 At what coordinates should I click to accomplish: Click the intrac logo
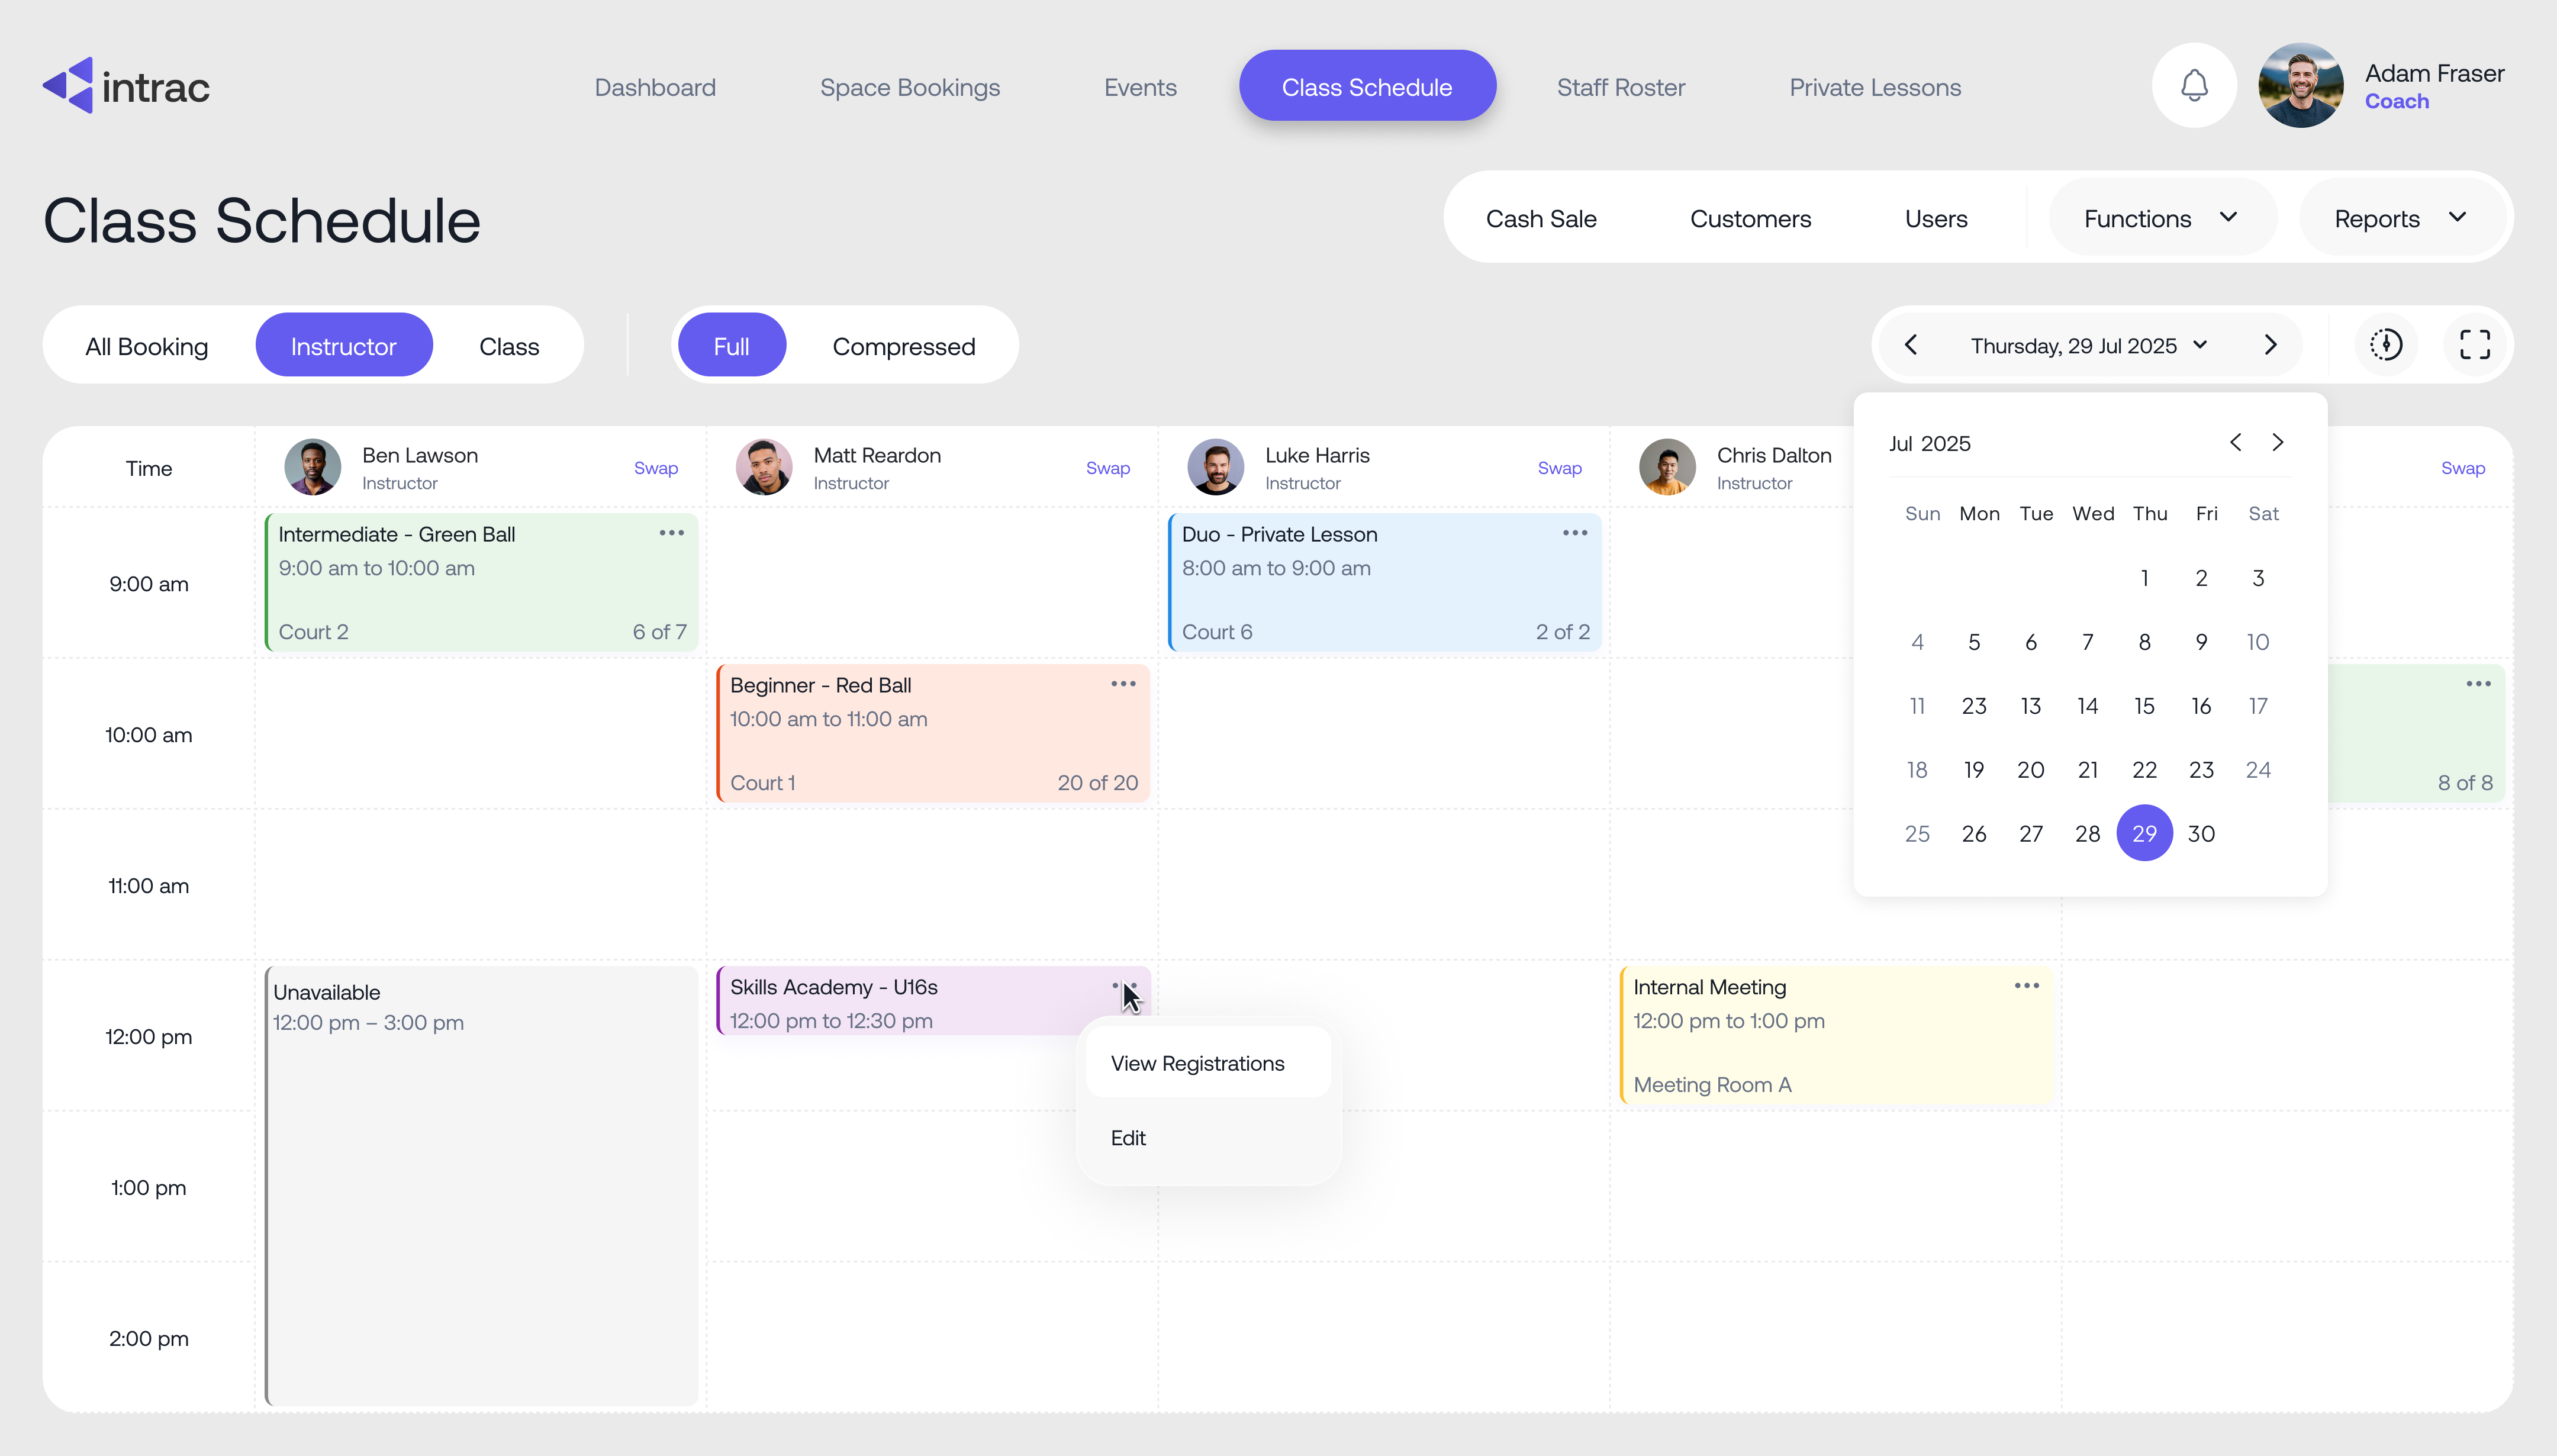[x=126, y=85]
